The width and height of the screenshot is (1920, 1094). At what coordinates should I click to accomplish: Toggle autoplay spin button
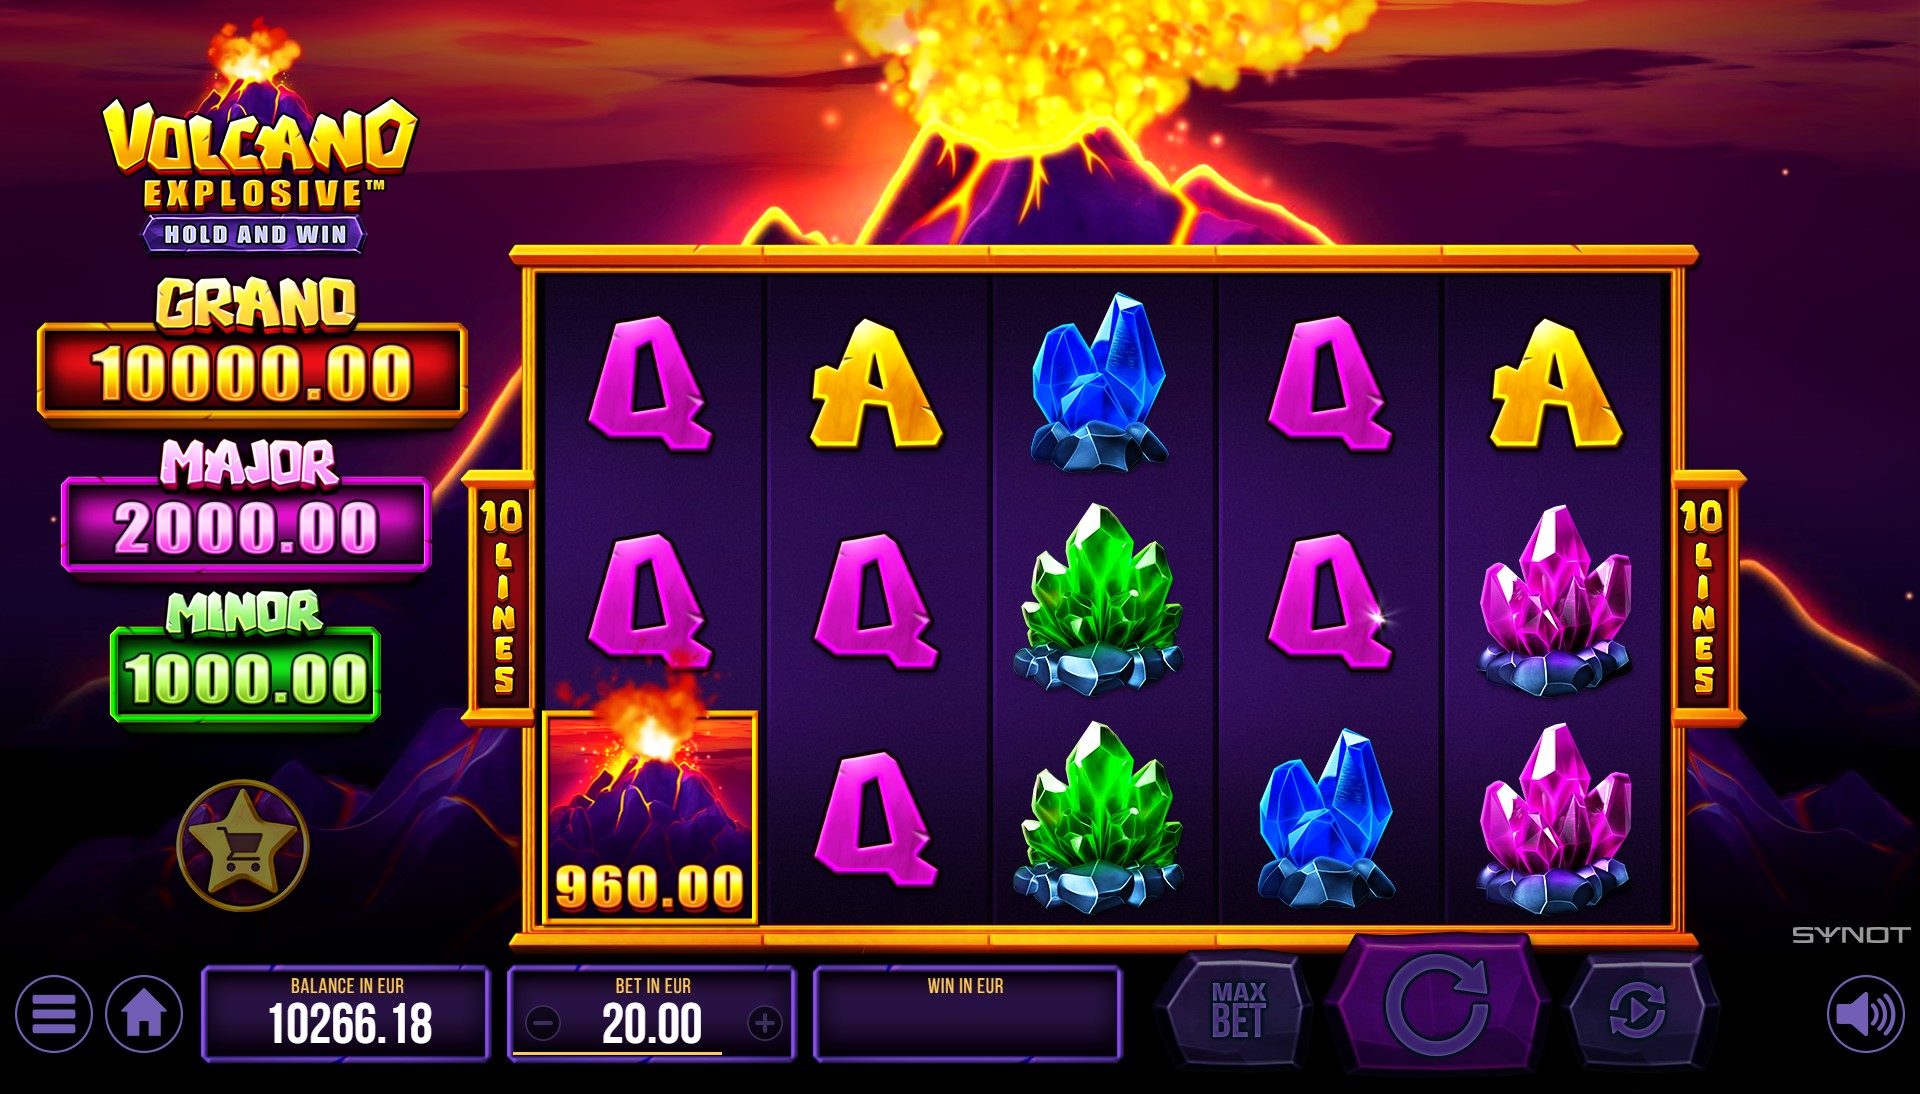pos(1637,1010)
